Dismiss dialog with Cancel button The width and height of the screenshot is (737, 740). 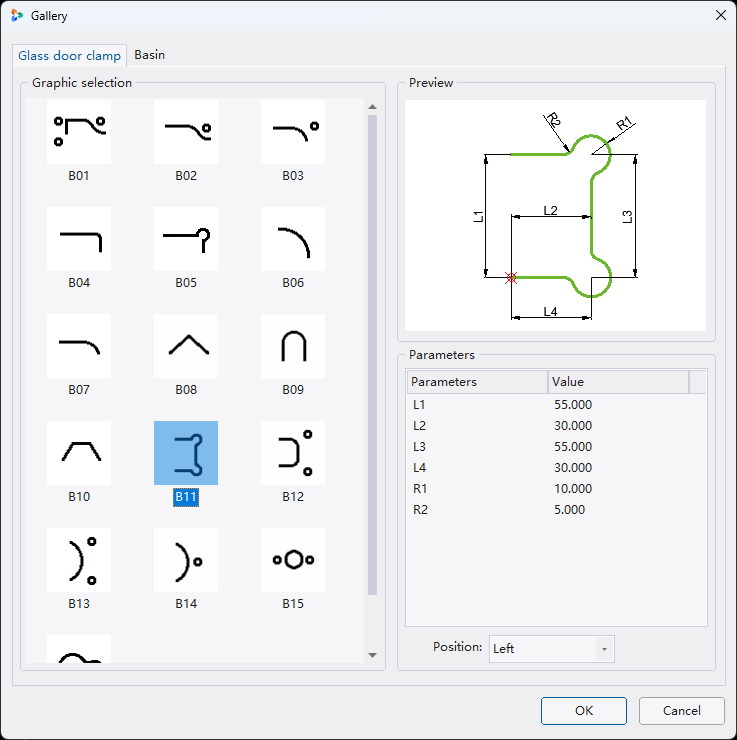pos(681,711)
